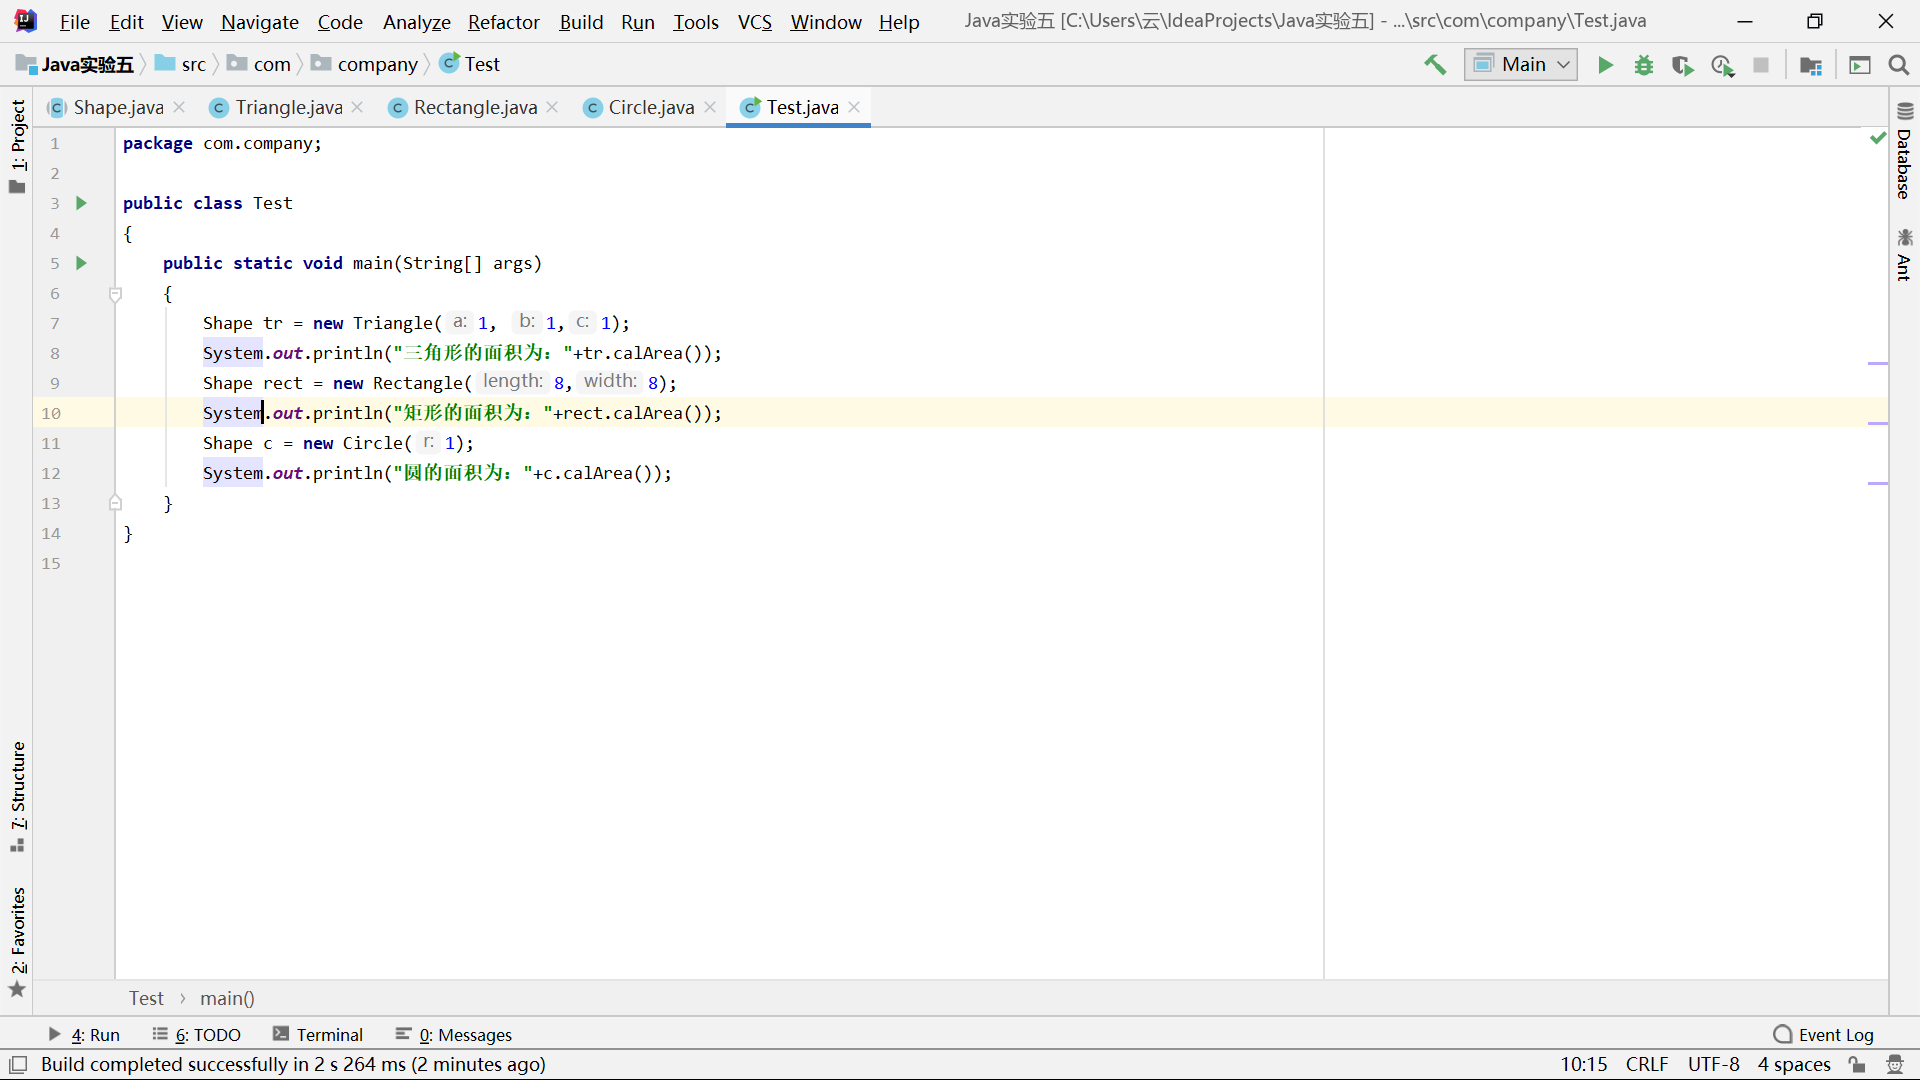Screen dimensions: 1920x1080
Task: Click the 'company' breadcrumb folder
Action: 365,65
